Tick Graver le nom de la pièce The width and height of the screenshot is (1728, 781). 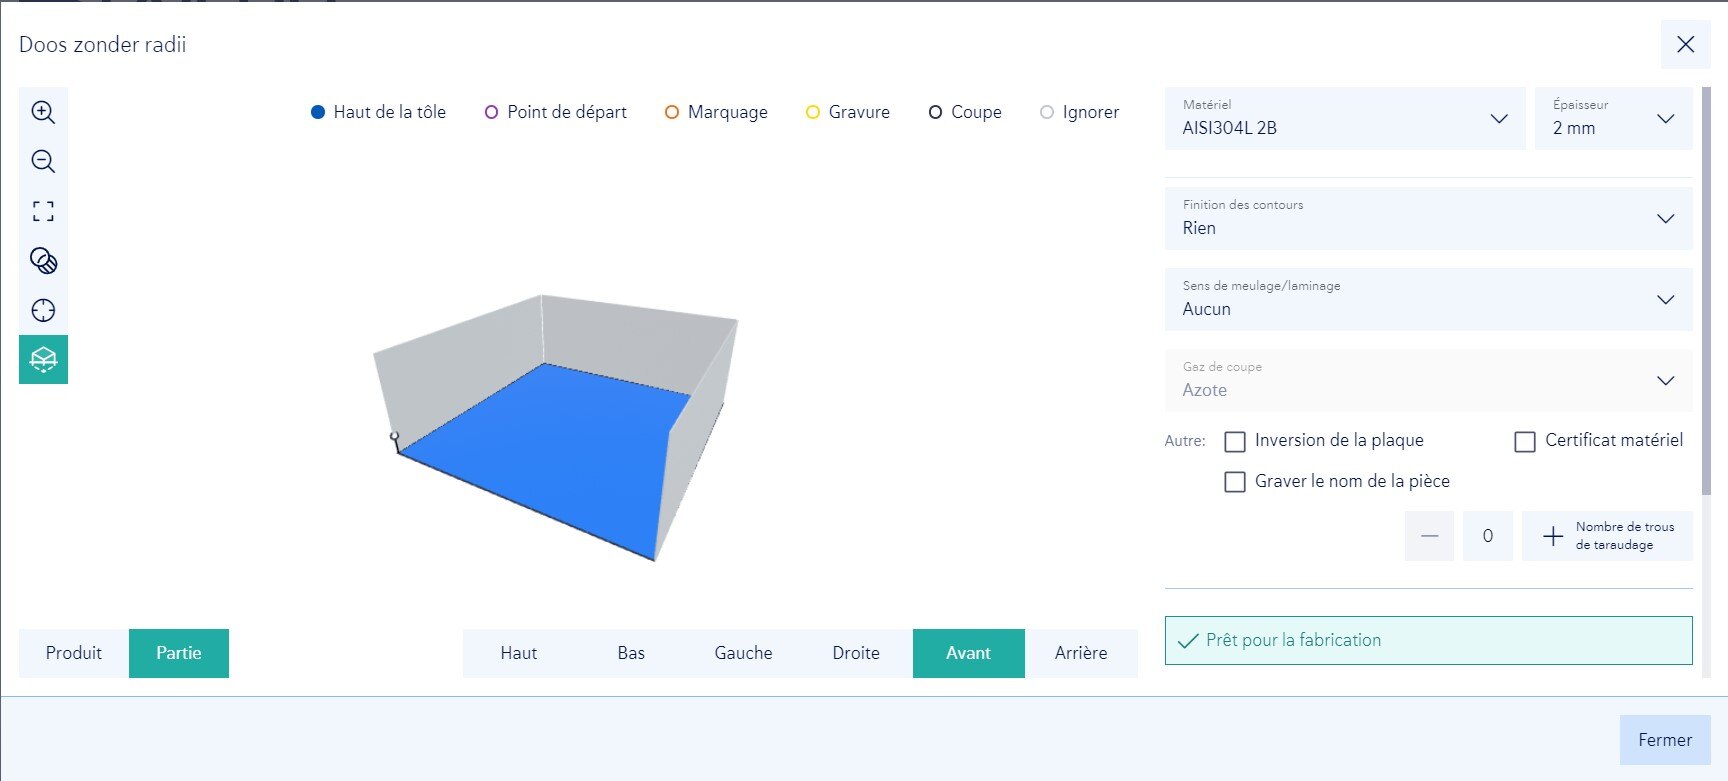click(1235, 482)
